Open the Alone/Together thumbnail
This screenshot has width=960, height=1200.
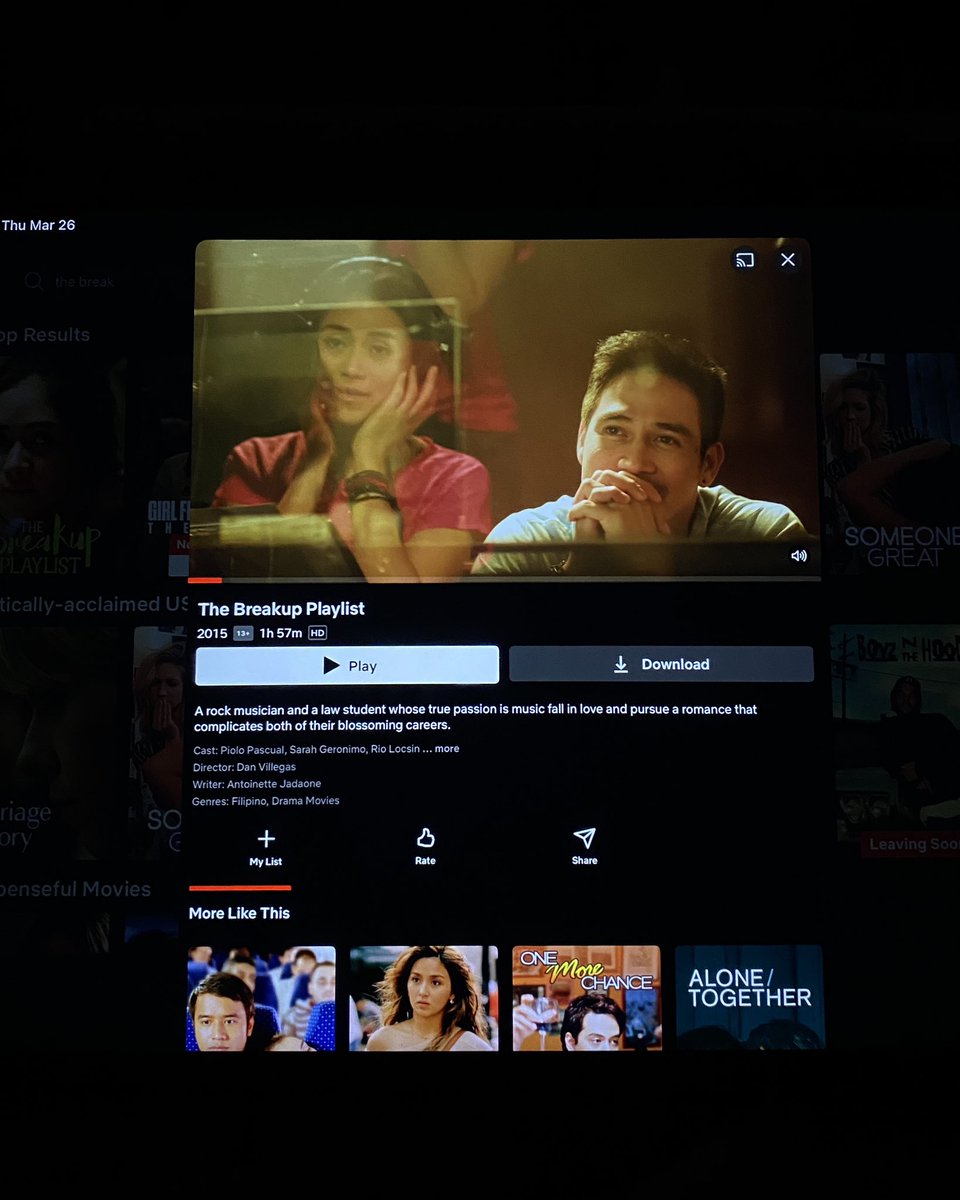coord(749,998)
